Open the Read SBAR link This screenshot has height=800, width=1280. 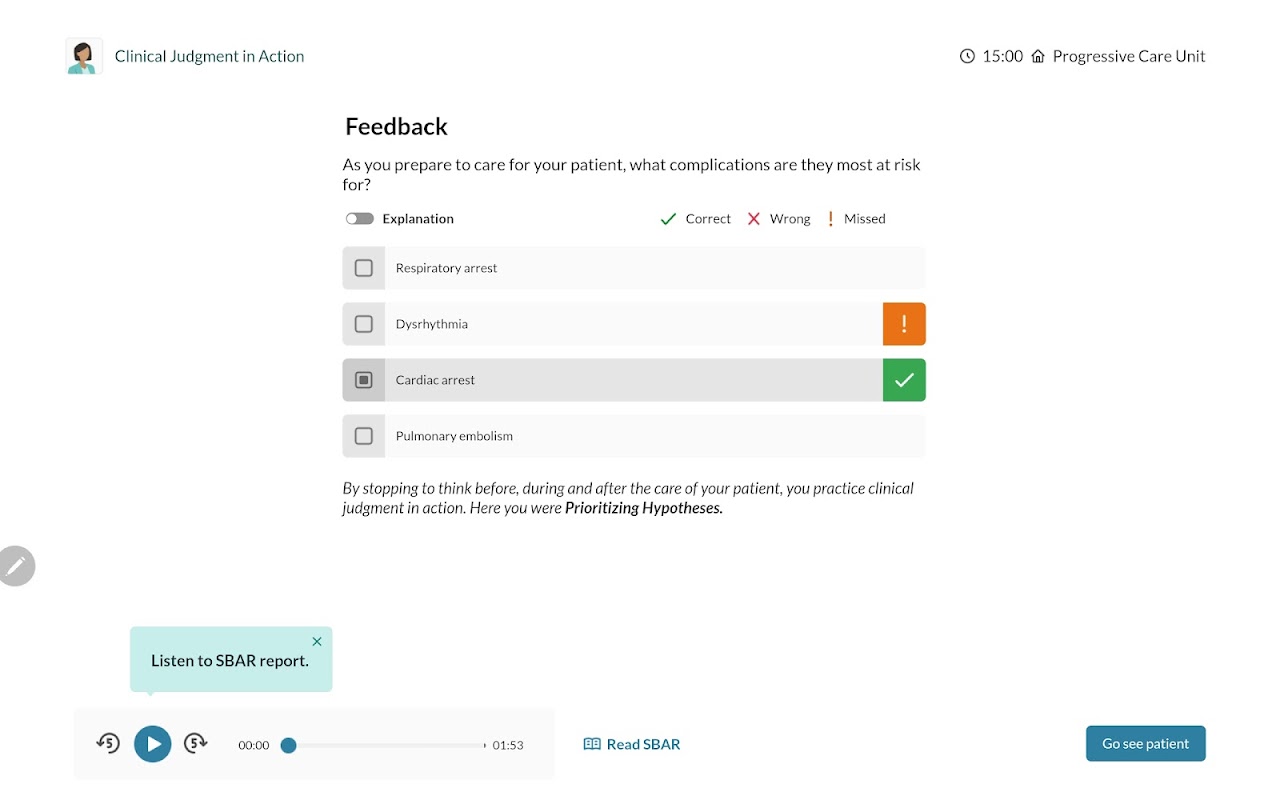click(632, 744)
